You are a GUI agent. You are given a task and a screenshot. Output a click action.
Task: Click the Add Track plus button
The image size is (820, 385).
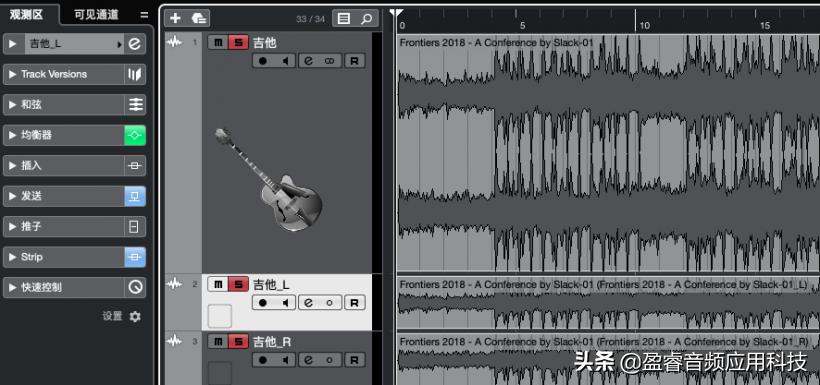(175, 18)
